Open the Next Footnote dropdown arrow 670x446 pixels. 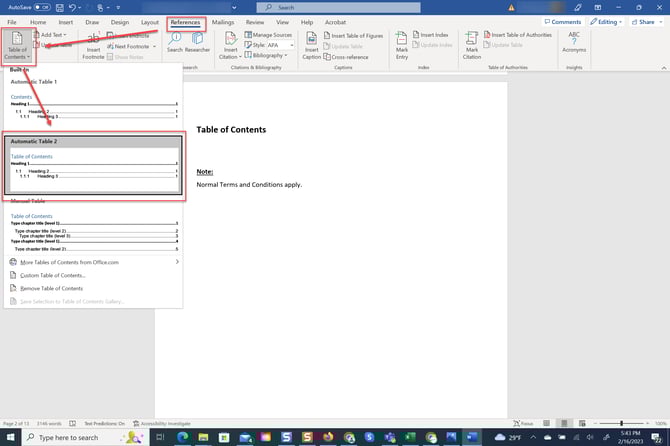(x=154, y=46)
